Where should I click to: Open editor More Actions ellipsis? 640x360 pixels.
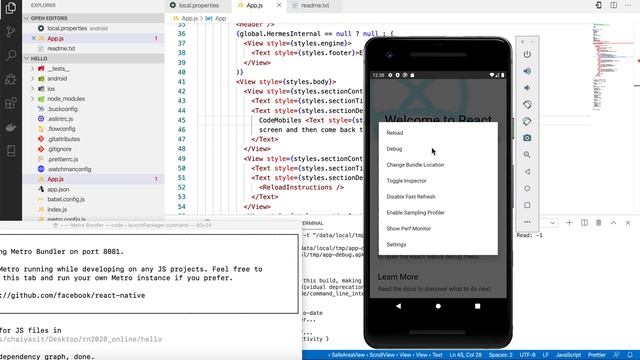pyautogui.click(x=628, y=5)
